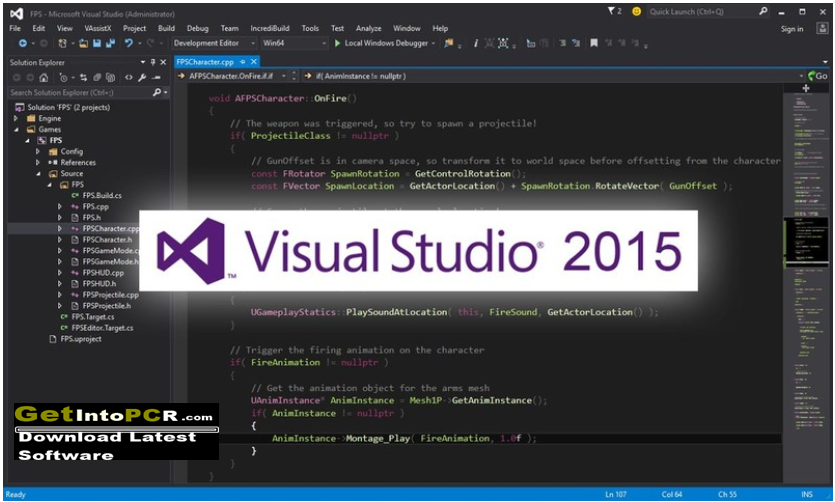Start Local Windows Debugger
Viewport: 835px width, 502px height.
385,43
